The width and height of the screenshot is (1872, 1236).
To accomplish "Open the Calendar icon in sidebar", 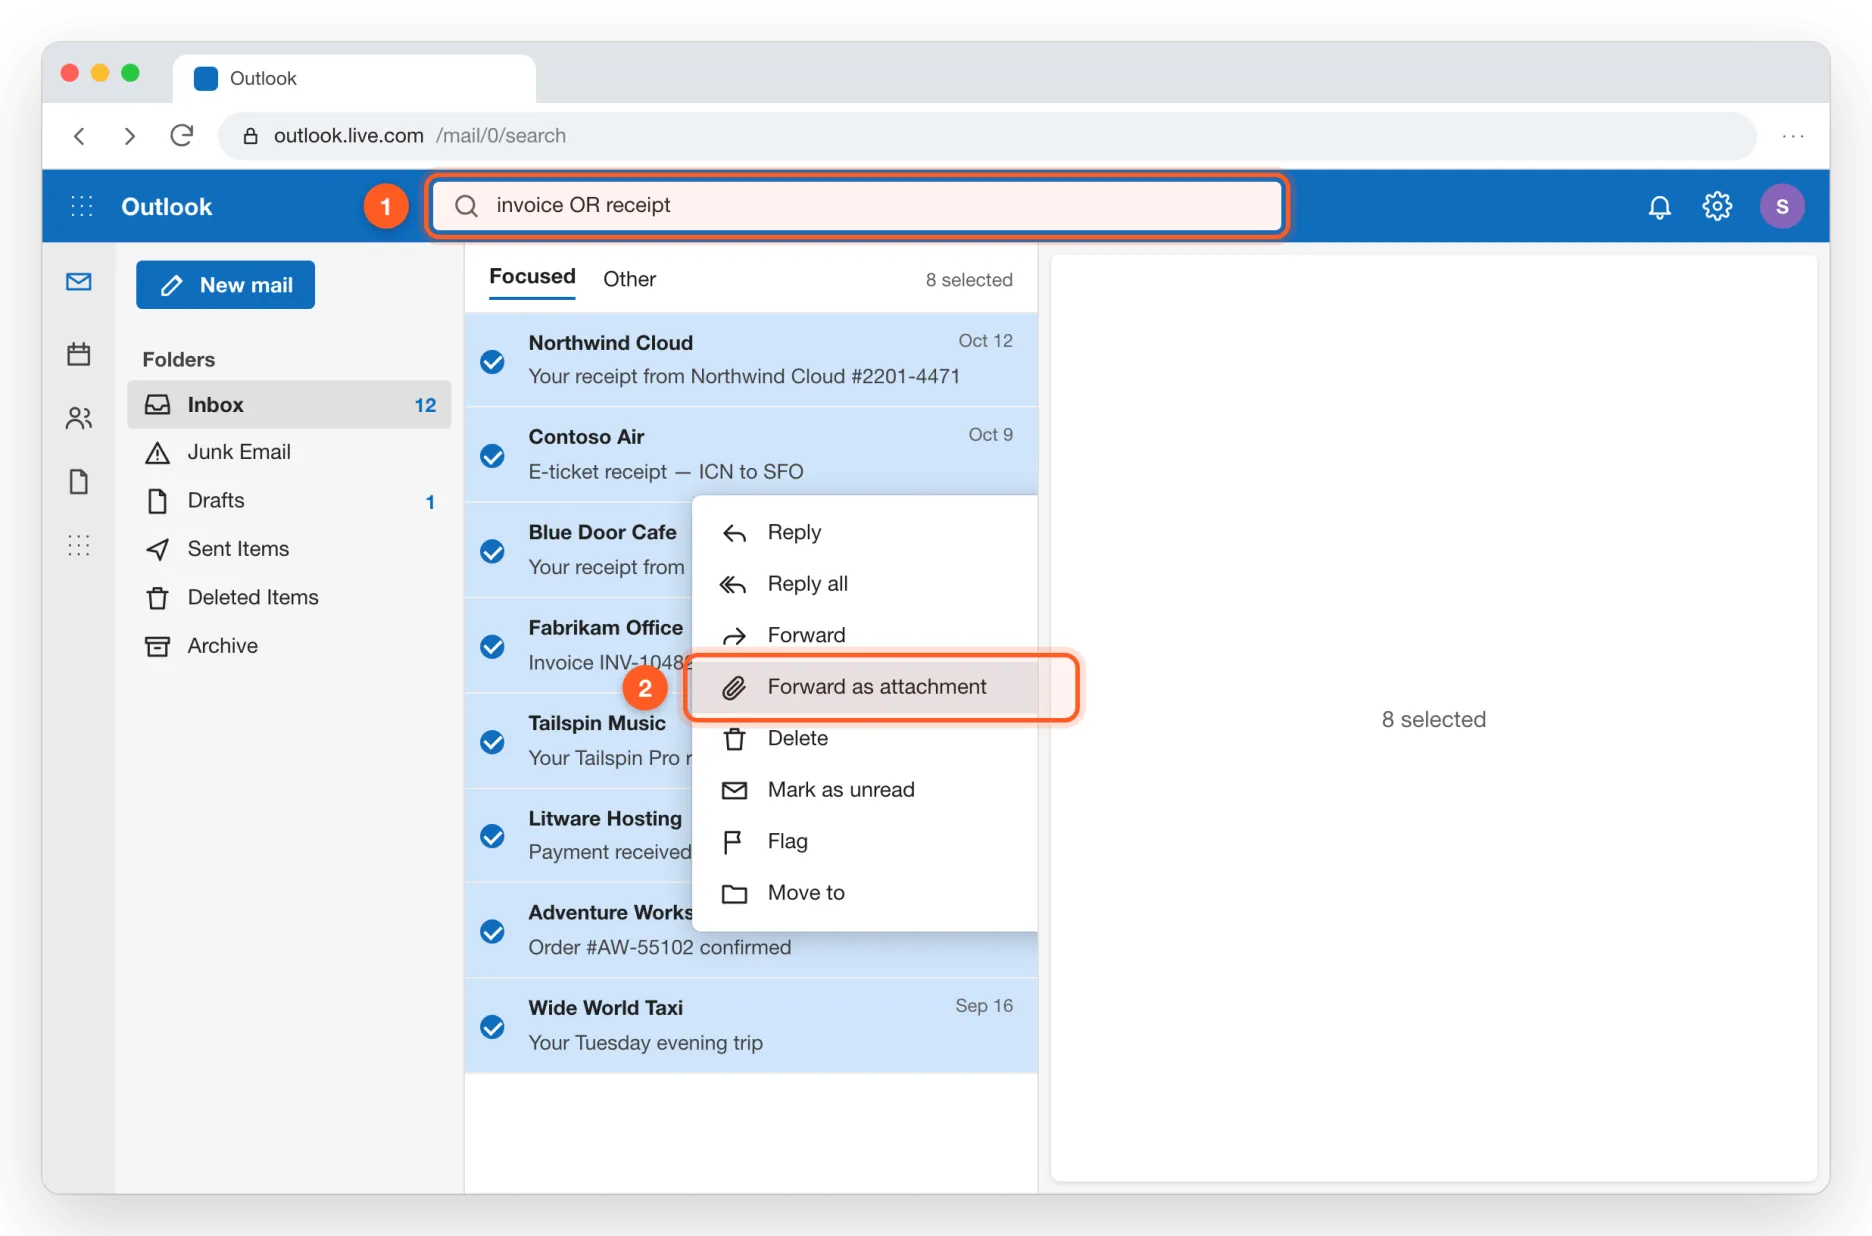I will coord(79,354).
